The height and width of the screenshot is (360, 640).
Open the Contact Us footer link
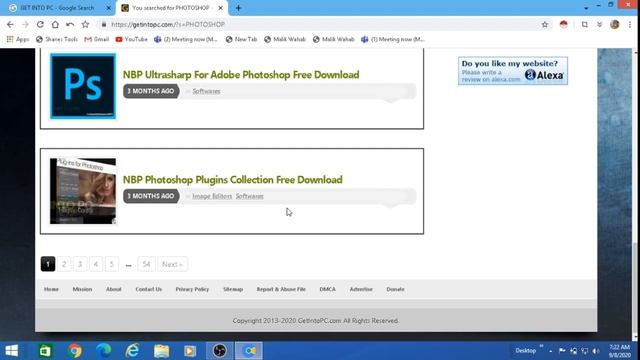(149, 289)
